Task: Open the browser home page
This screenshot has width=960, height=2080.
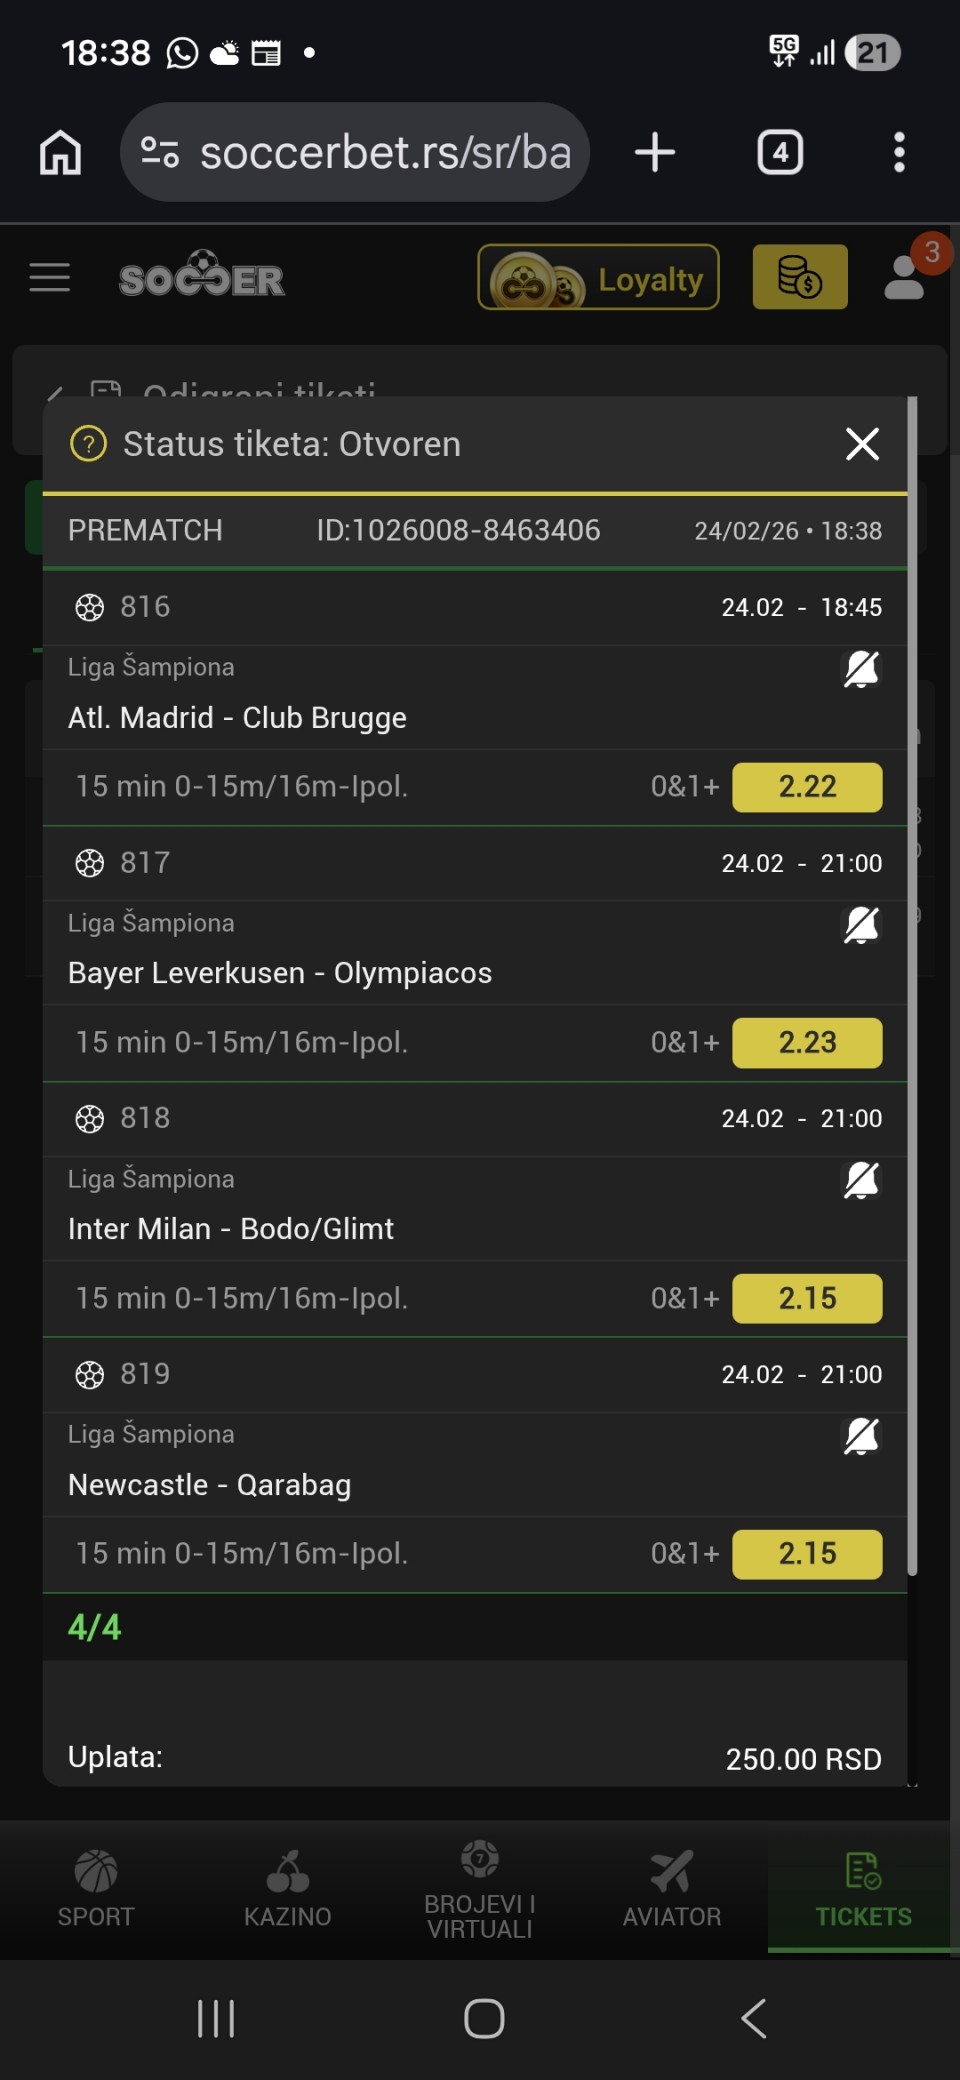Action: (x=60, y=153)
